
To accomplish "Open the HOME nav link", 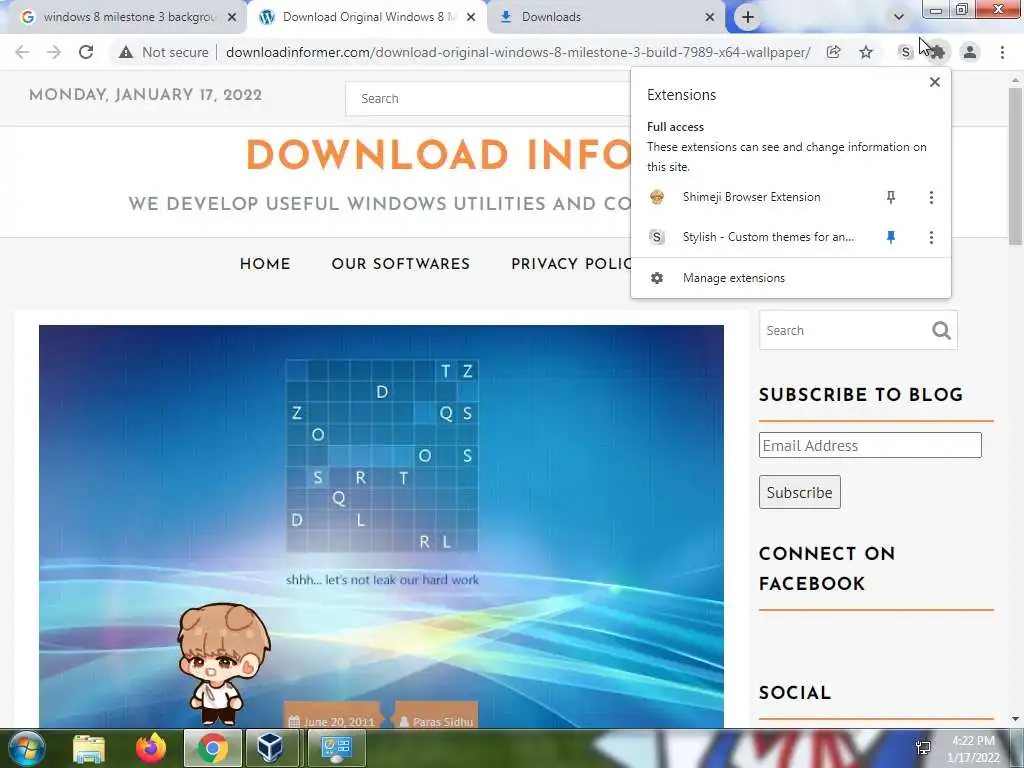I will (x=265, y=264).
